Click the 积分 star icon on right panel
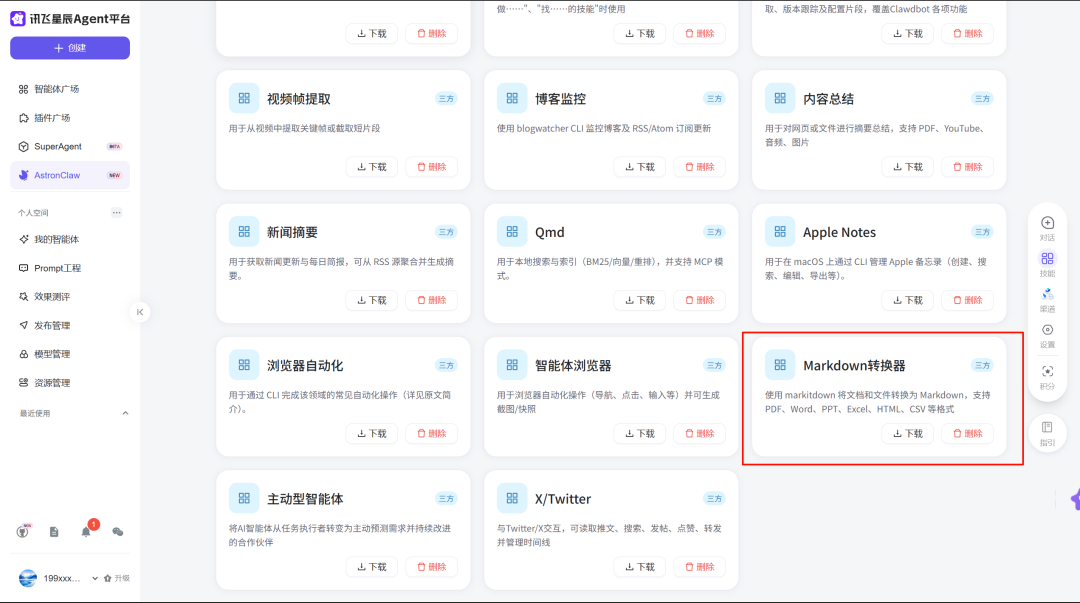This screenshot has width=1080, height=603. coord(1047,369)
